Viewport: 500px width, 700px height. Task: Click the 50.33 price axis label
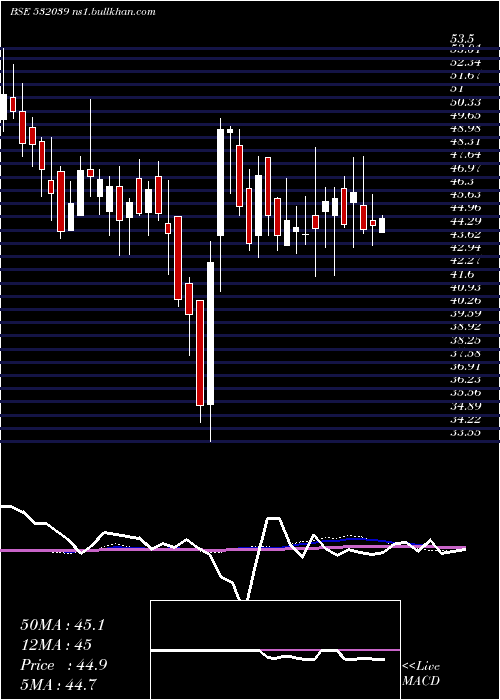click(x=466, y=102)
